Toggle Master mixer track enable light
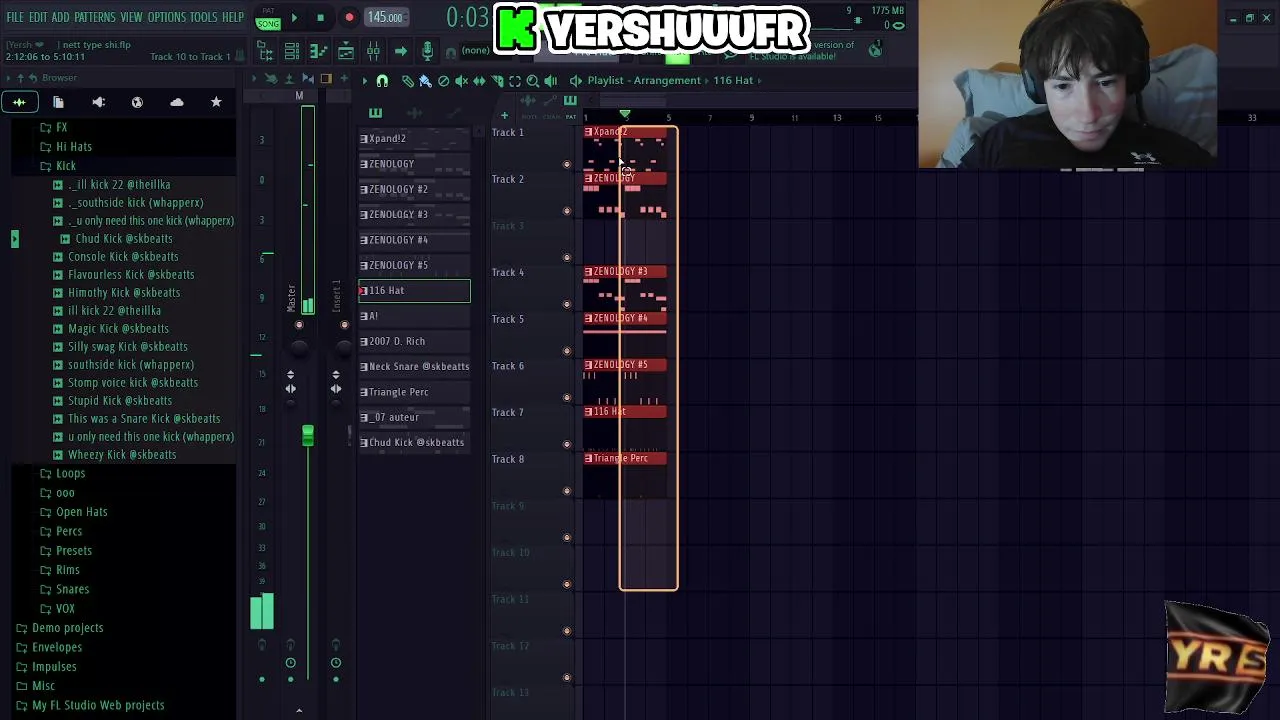 [299, 325]
